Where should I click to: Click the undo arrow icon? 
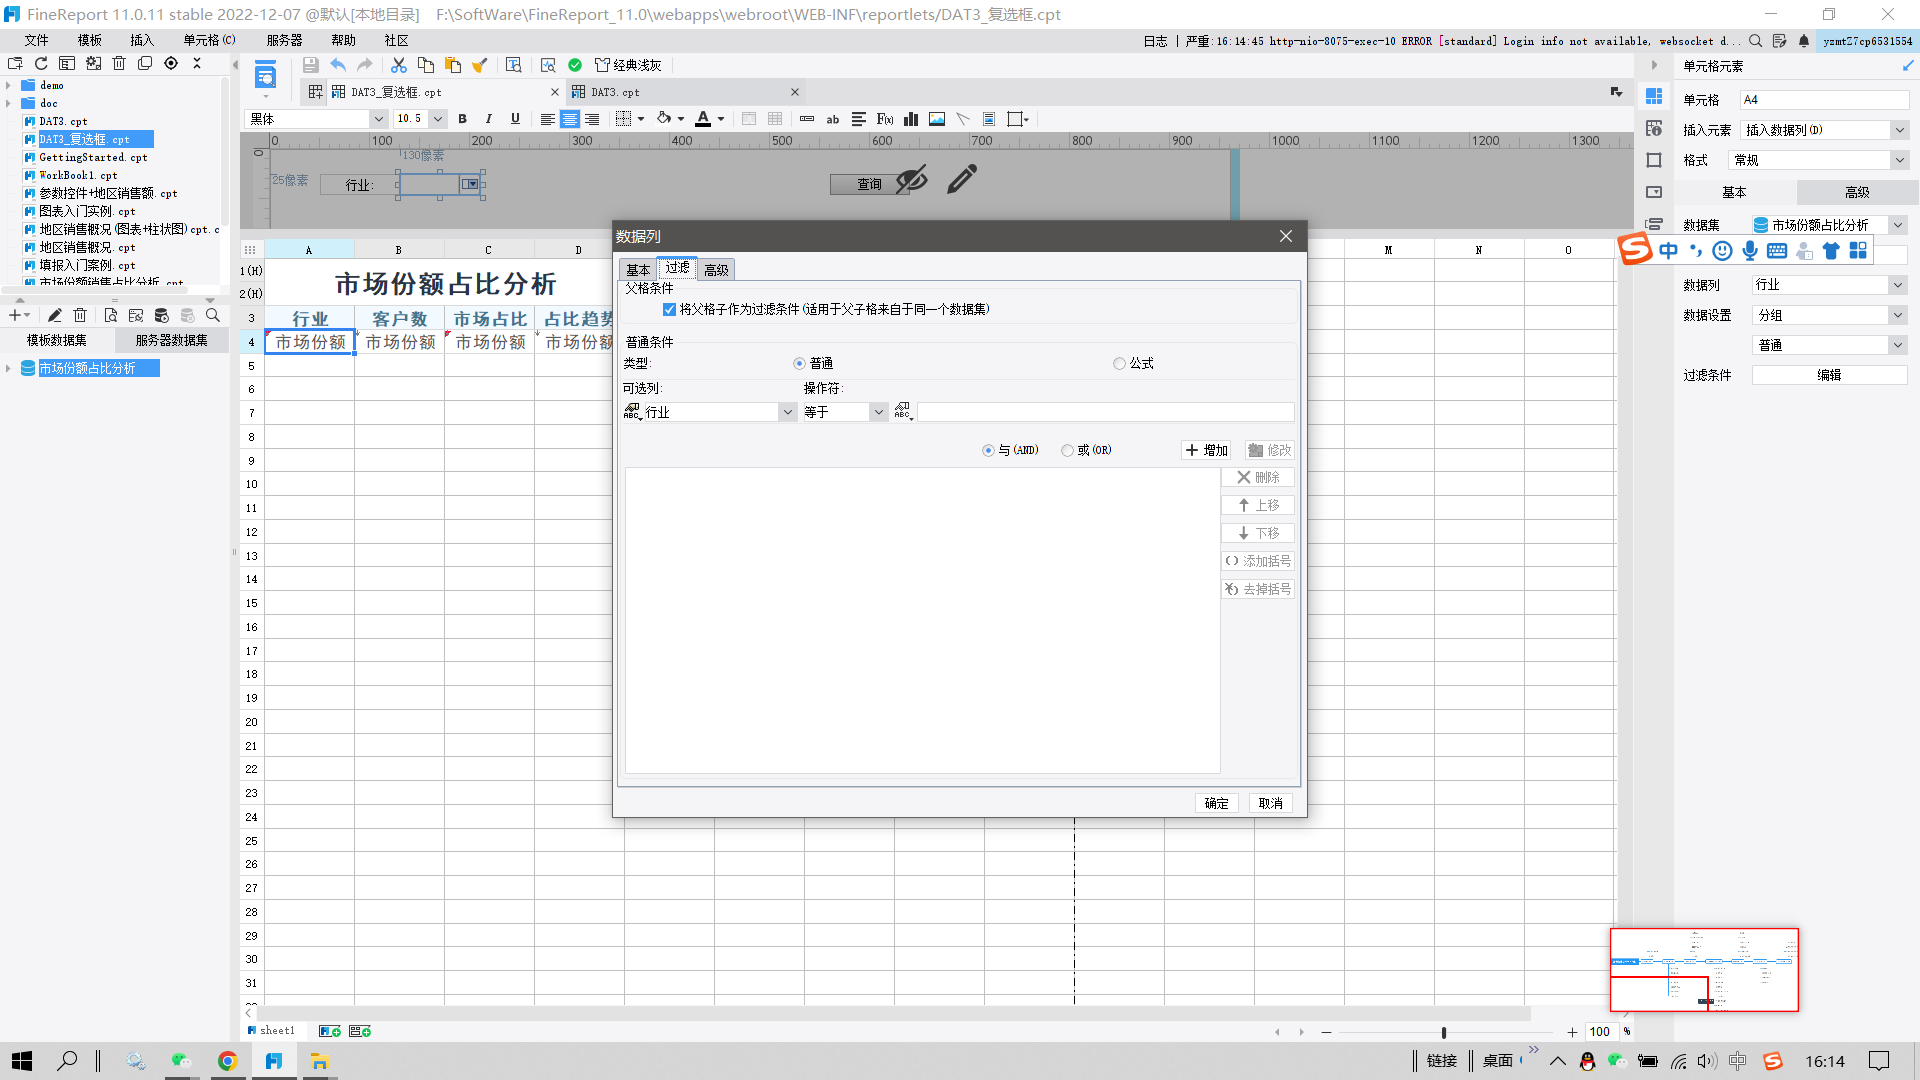pyautogui.click(x=338, y=65)
